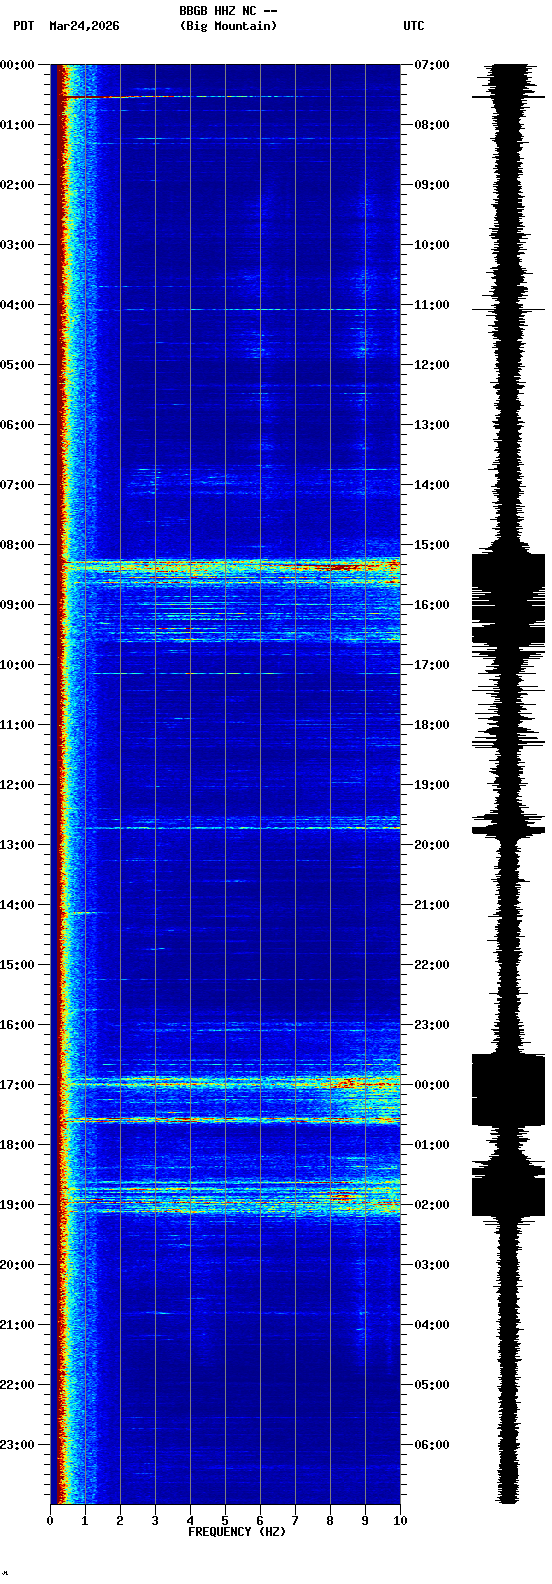Viewport: 552px width, 1584px height.
Task: Click the frequency tick label "10"
Action: tap(400, 1521)
